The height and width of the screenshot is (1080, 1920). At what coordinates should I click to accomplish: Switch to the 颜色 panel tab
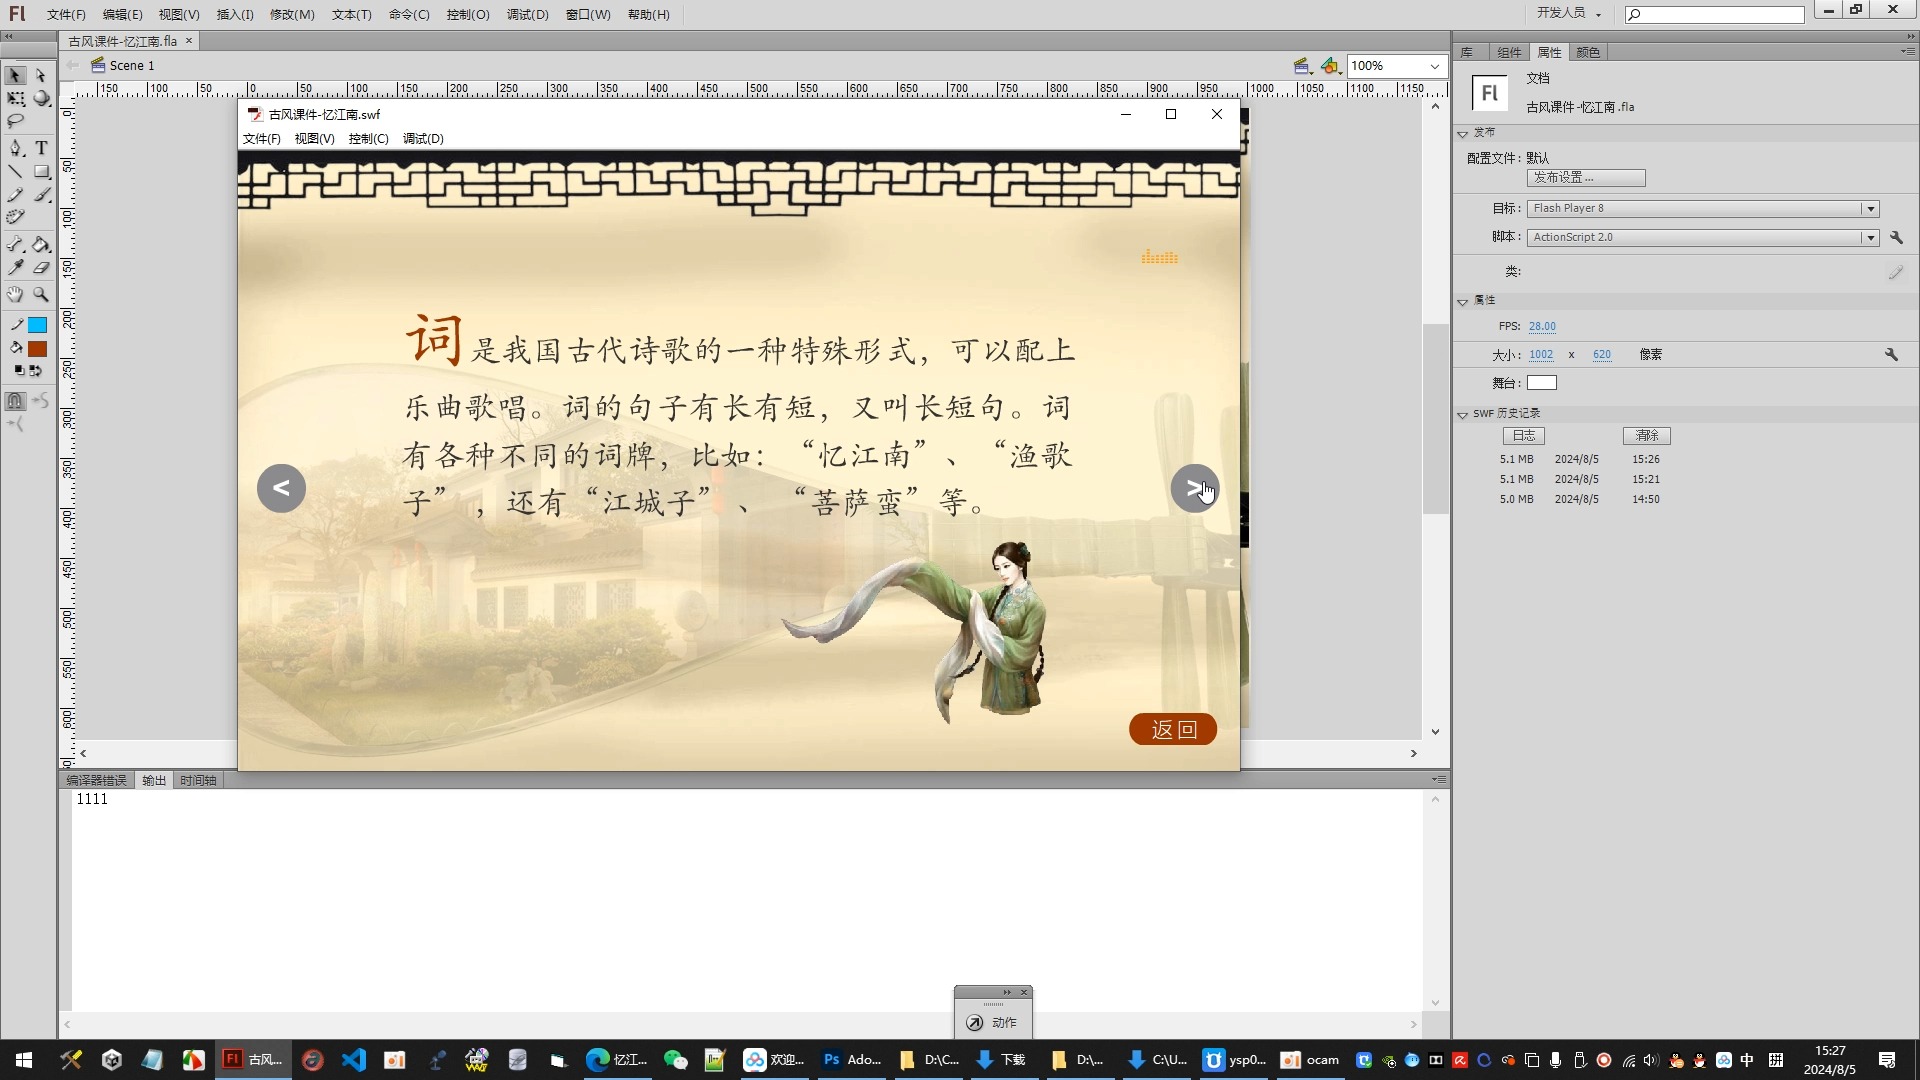tap(1588, 53)
